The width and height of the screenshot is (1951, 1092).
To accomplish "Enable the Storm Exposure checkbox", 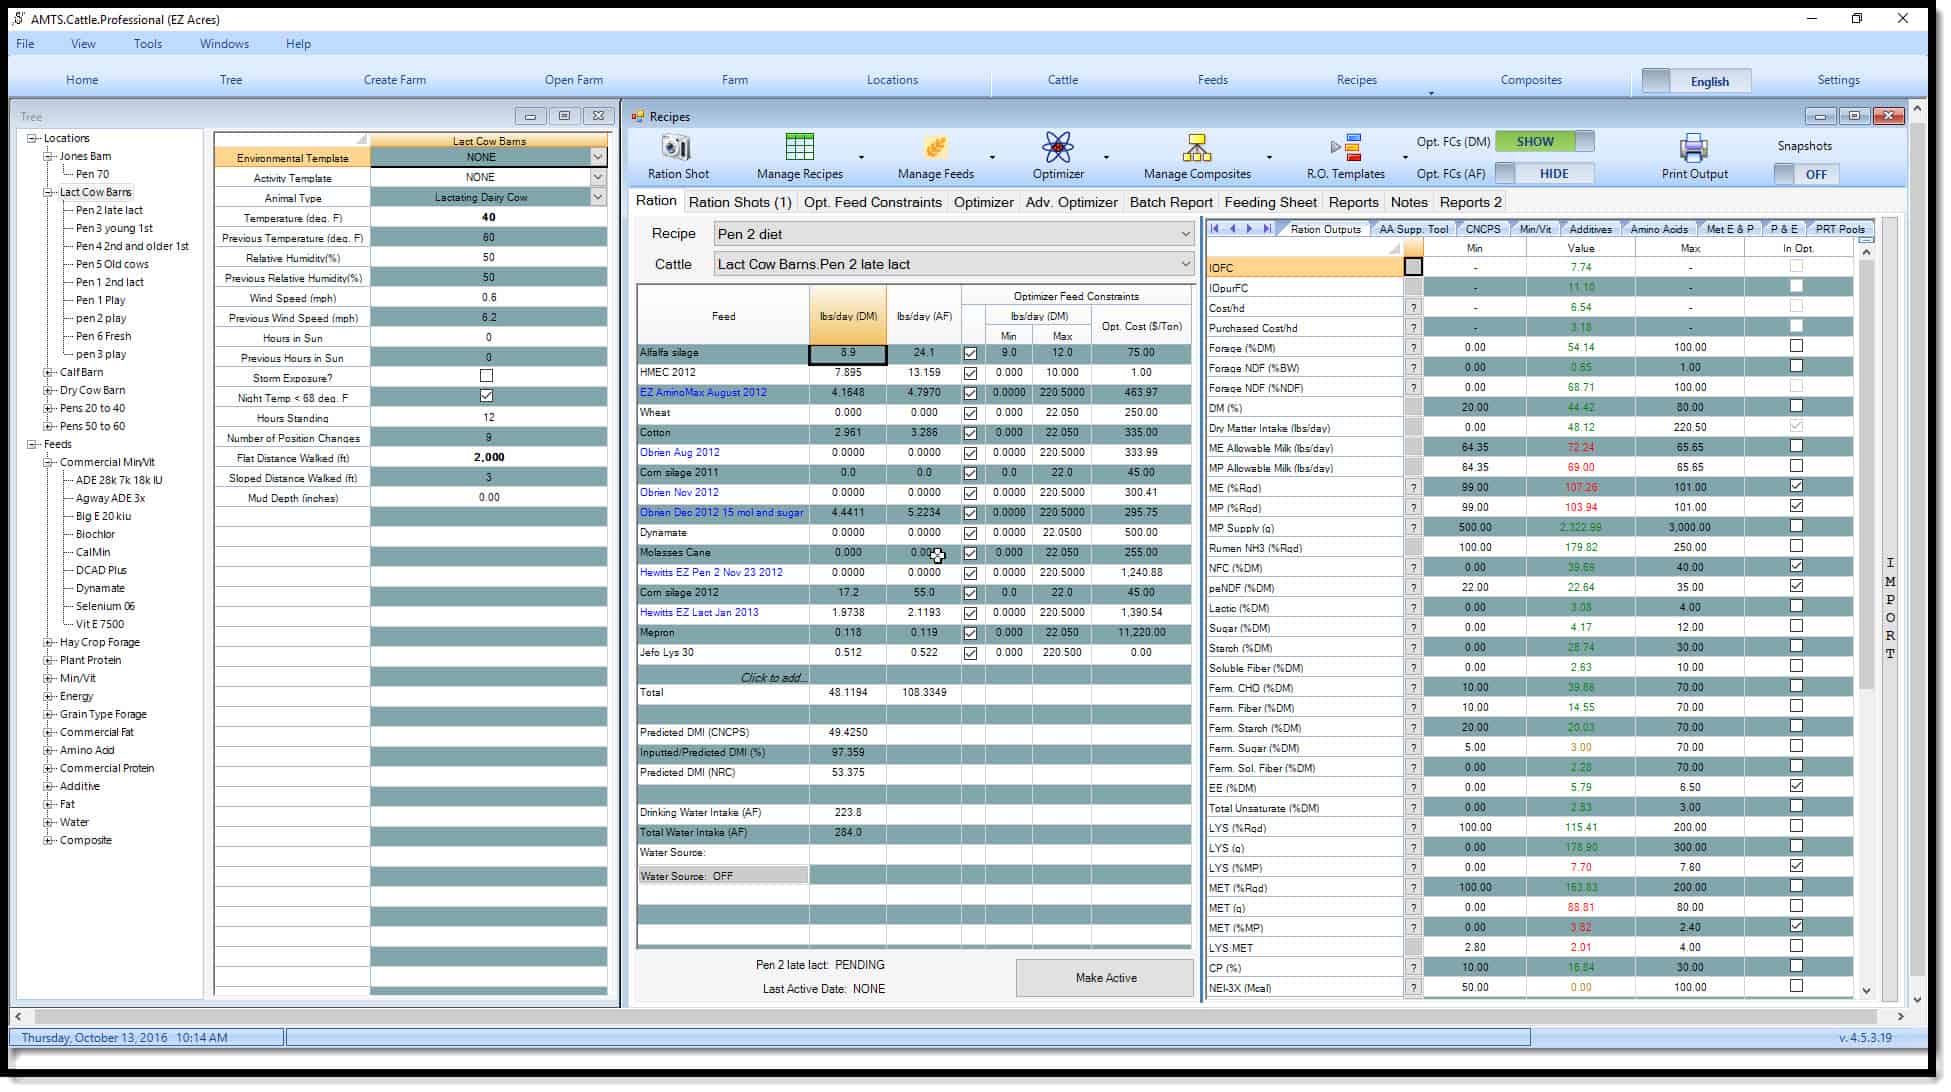I will coord(486,377).
